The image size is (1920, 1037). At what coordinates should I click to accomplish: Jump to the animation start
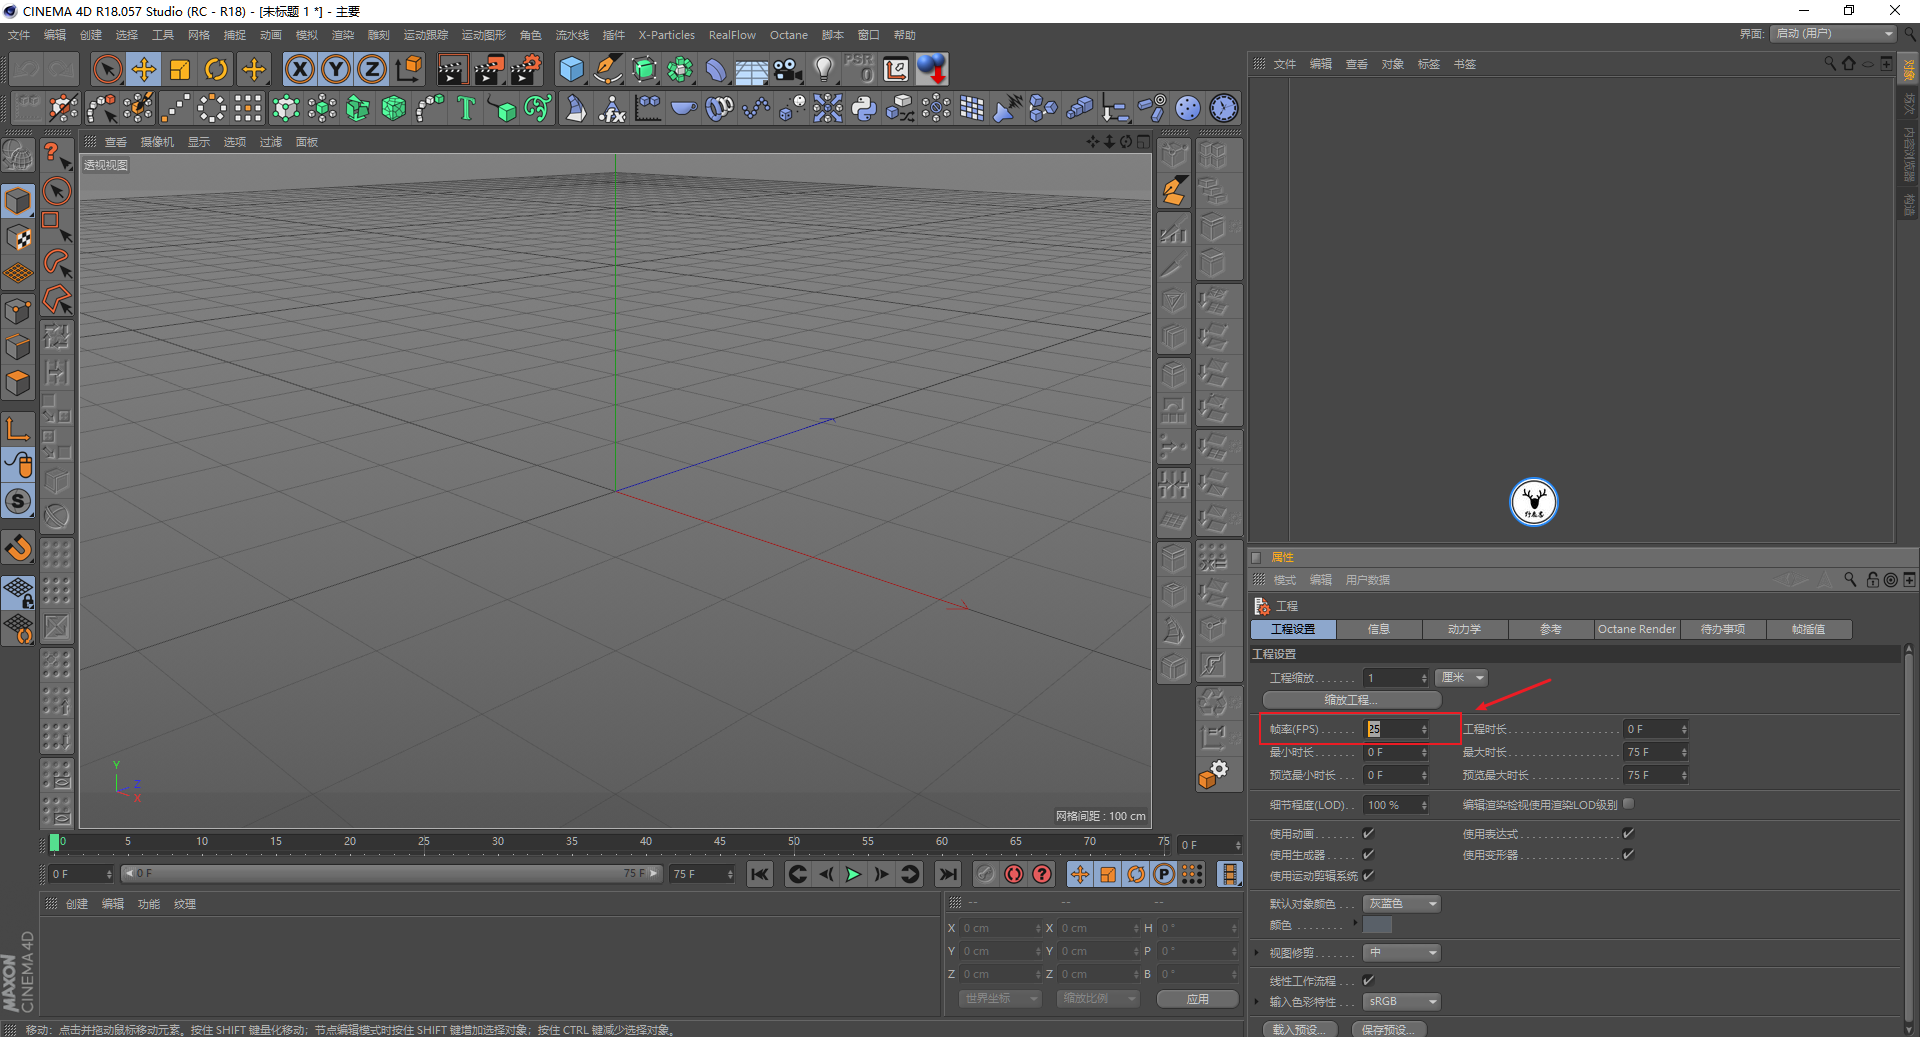(x=760, y=874)
